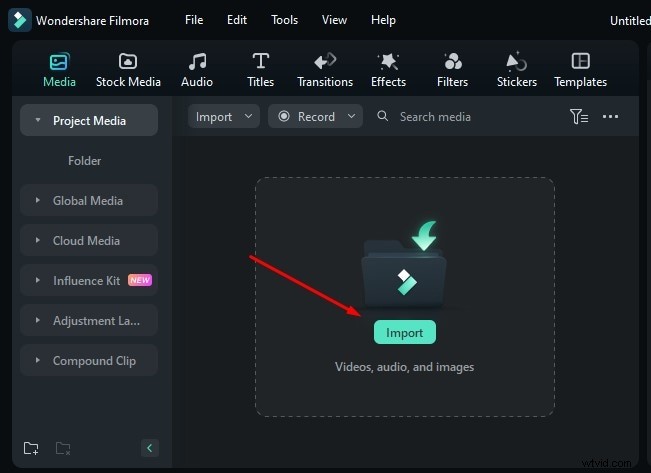Click the filter and sort media icon

click(x=579, y=117)
